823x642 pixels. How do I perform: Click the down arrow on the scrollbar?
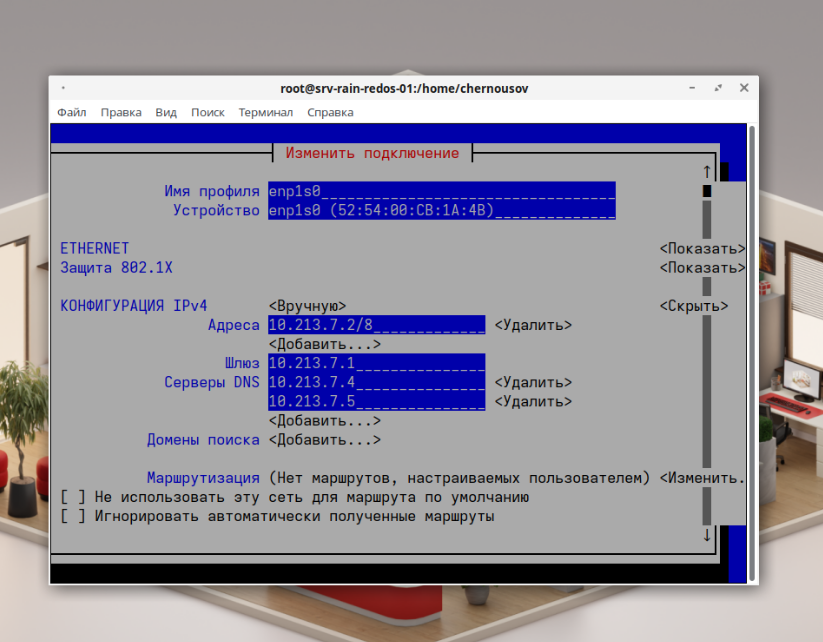[x=707, y=535]
